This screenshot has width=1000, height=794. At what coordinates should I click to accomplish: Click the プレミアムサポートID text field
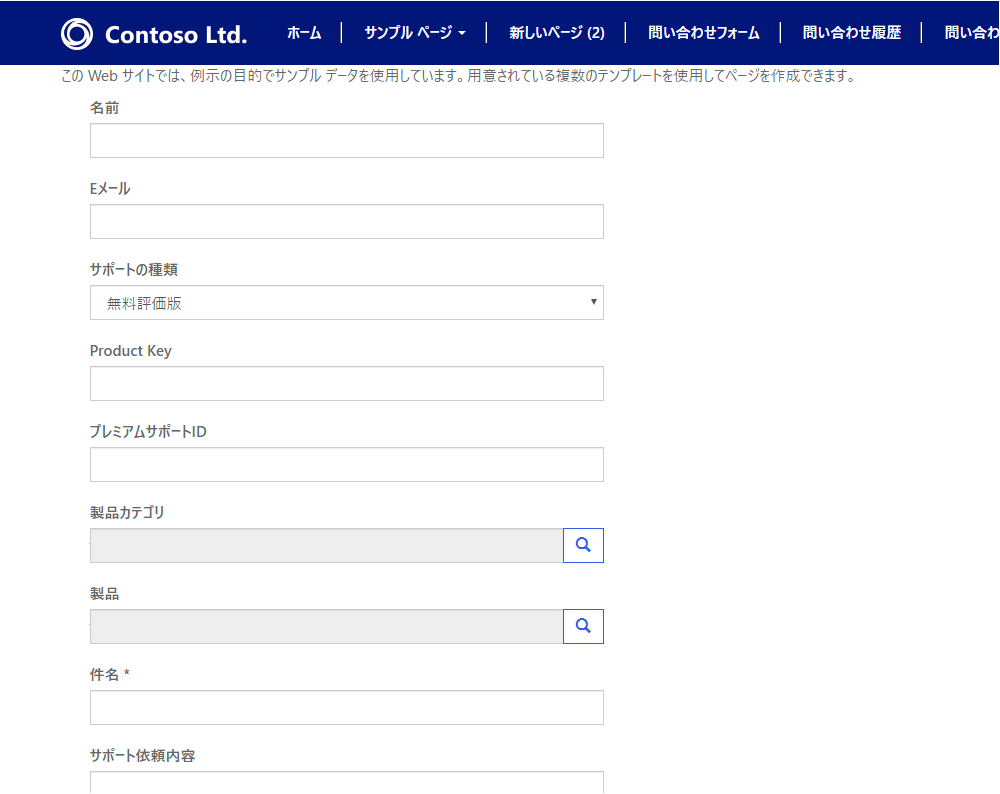pos(347,464)
